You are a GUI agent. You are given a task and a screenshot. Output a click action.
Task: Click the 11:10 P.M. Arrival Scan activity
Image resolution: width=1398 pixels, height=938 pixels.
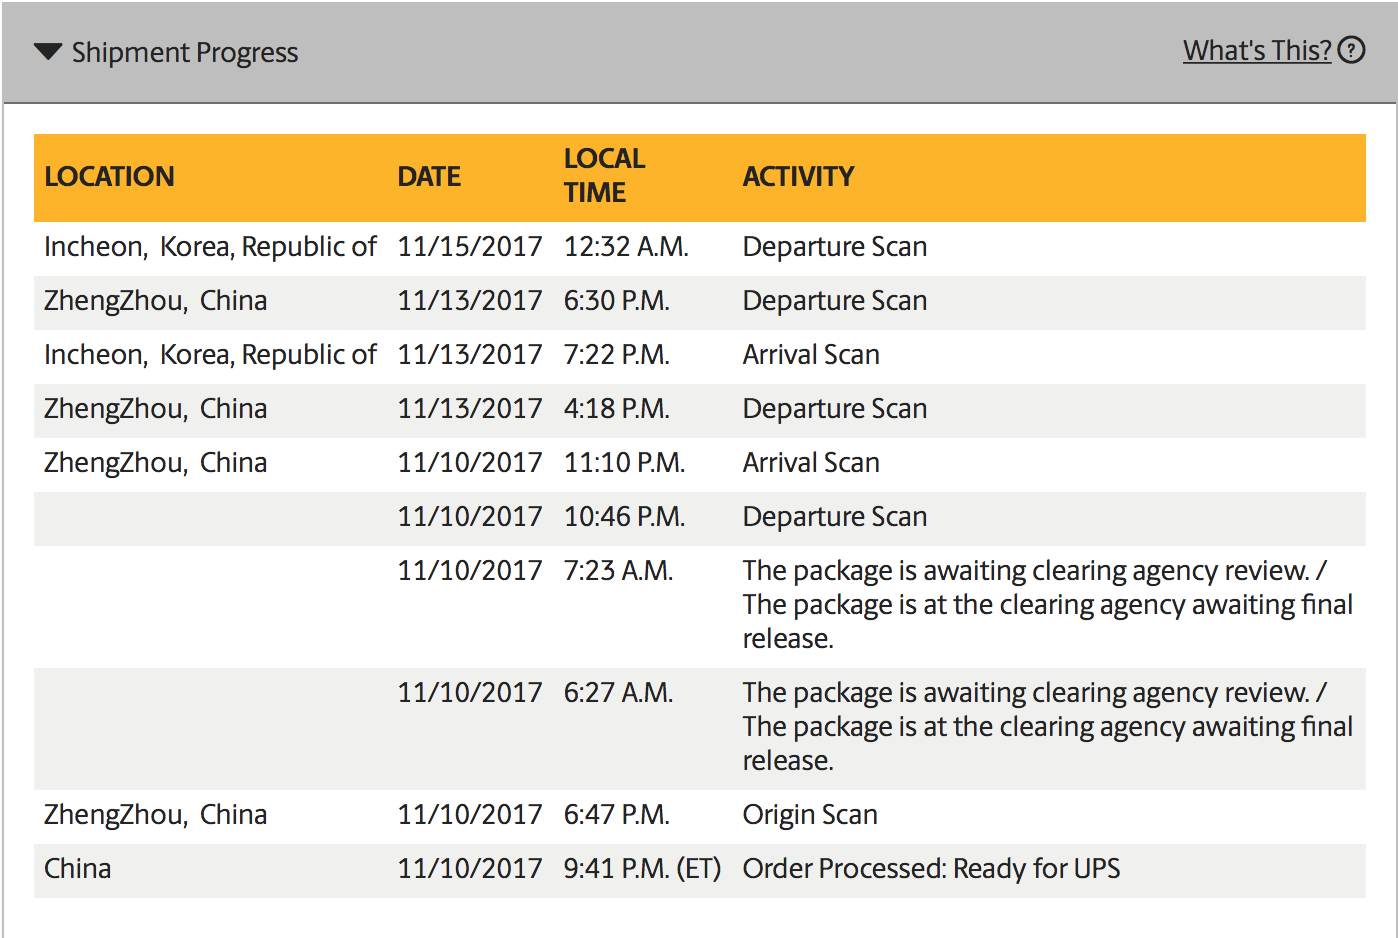coord(811,463)
